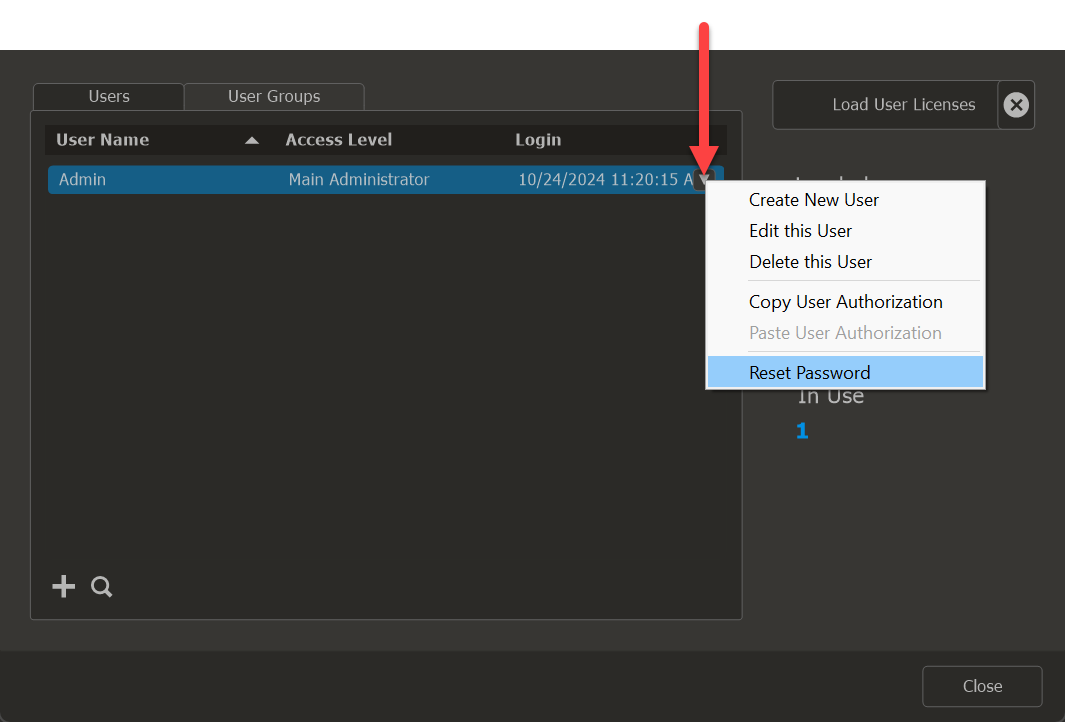Select Edit this User

point(846,231)
